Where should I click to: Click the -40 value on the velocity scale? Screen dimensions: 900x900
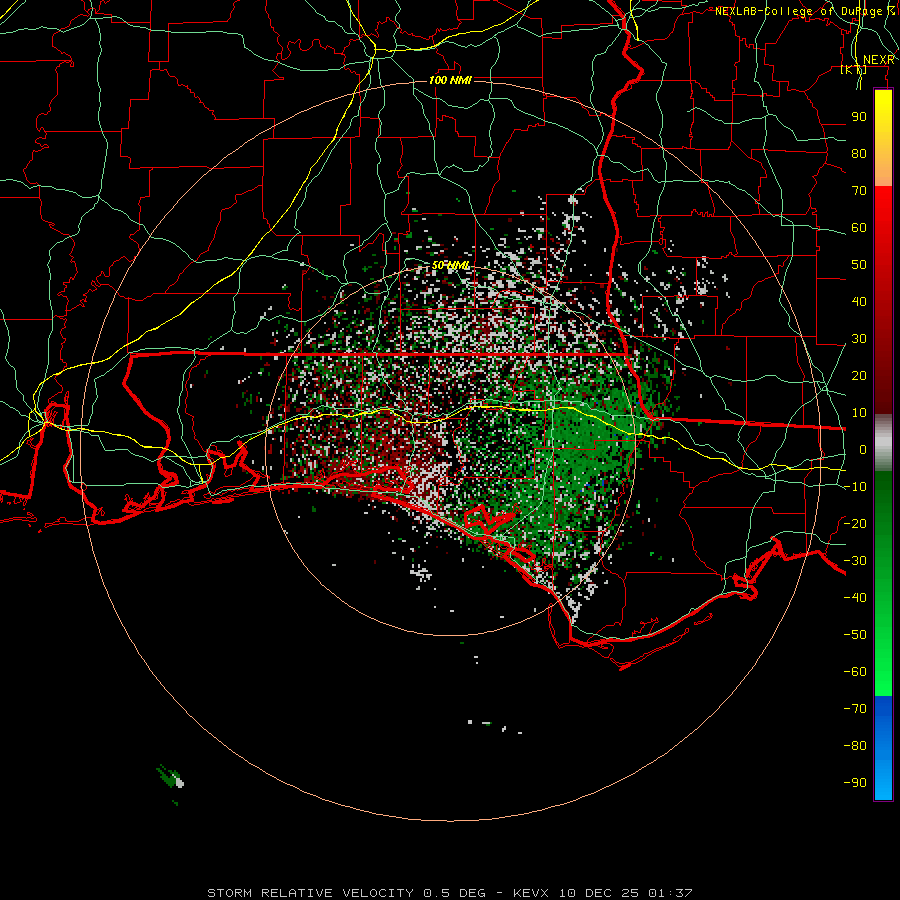(x=855, y=598)
